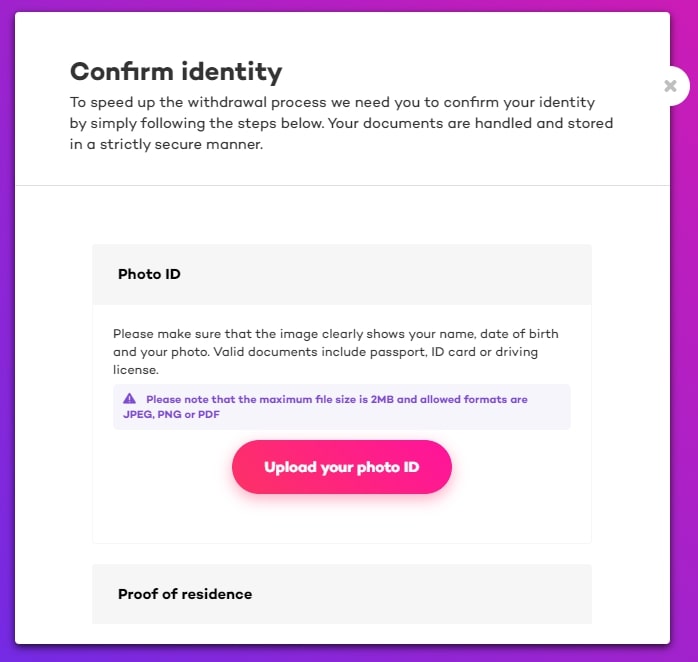Click the purple backdrop outside the dialog

point(7,331)
